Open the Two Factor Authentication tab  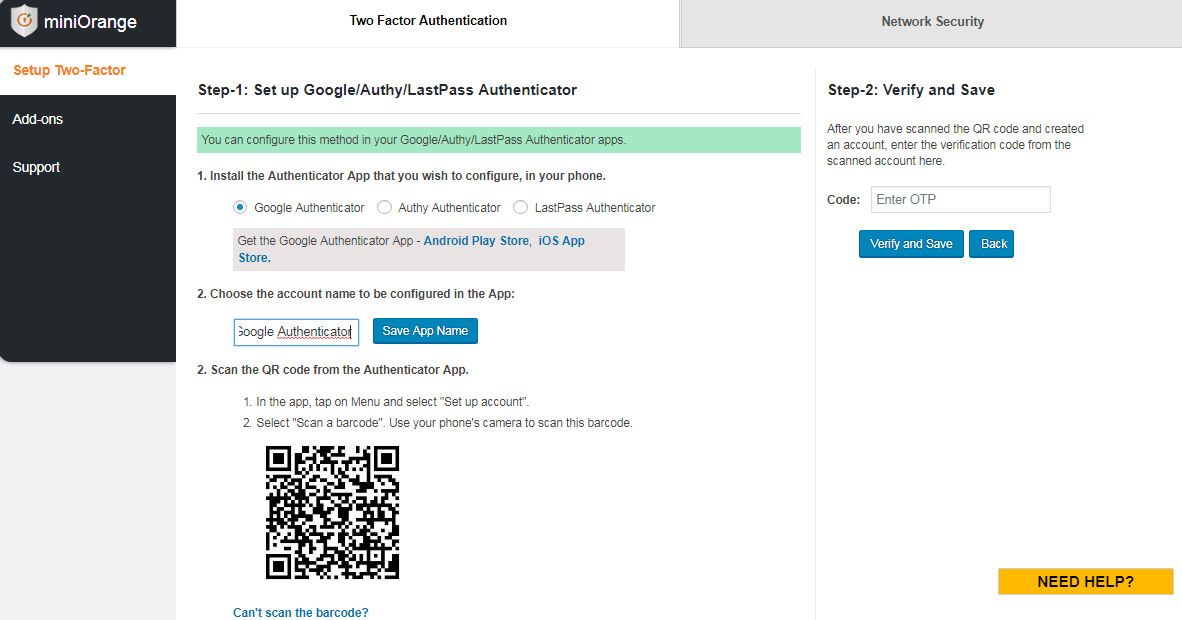[428, 21]
